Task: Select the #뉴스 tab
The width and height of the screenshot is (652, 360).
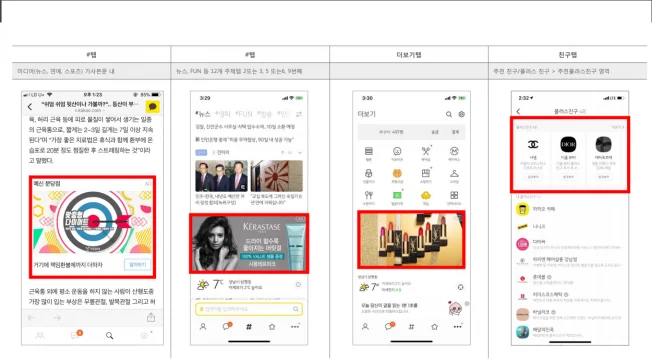Action: pos(203,114)
